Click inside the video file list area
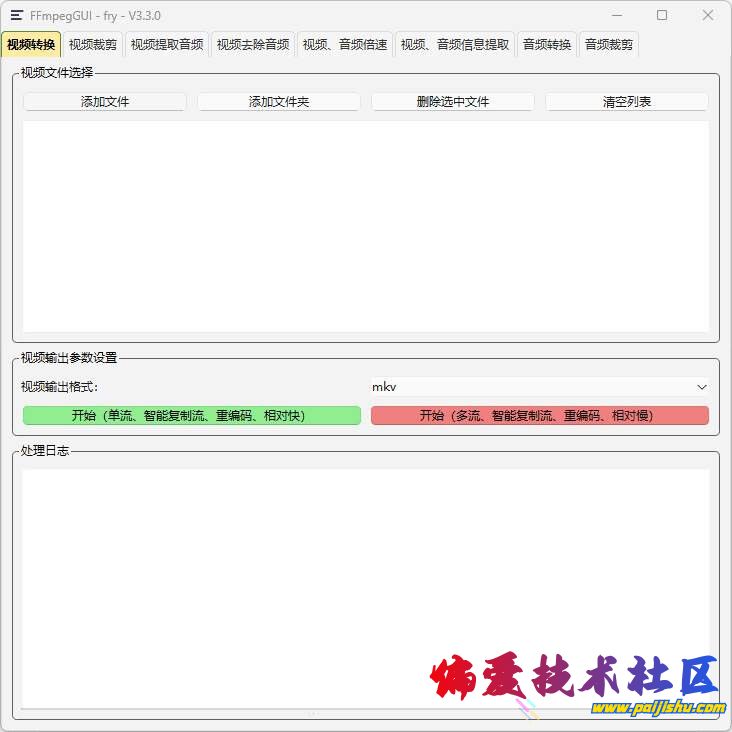 pos(365,226)
